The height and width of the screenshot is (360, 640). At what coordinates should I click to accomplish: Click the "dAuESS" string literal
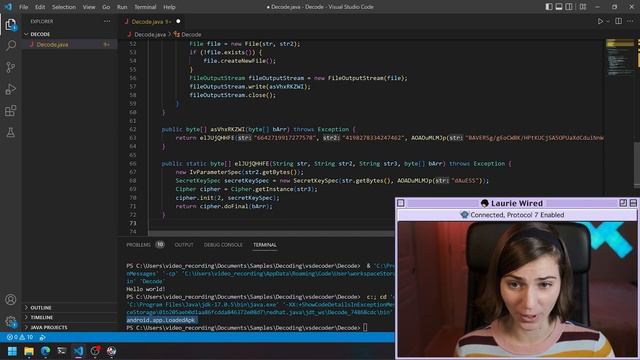pyautogui.click(x=465, y=180)
